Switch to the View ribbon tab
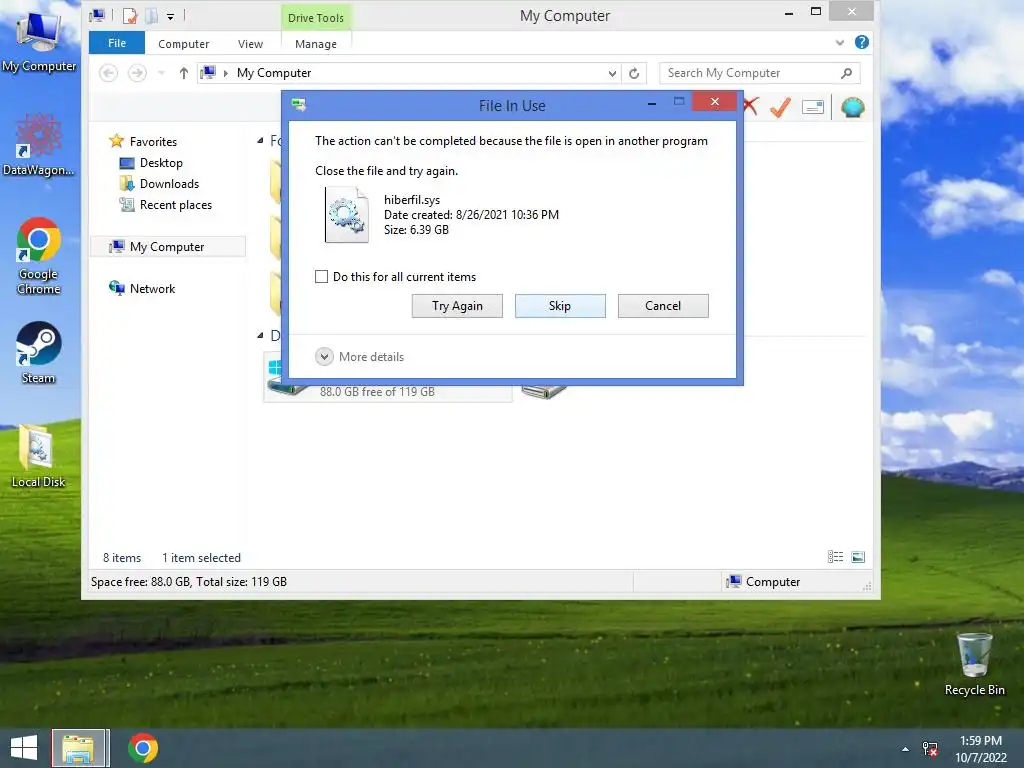The height and width of the screenshot is (768, 1024). [250, 44]
